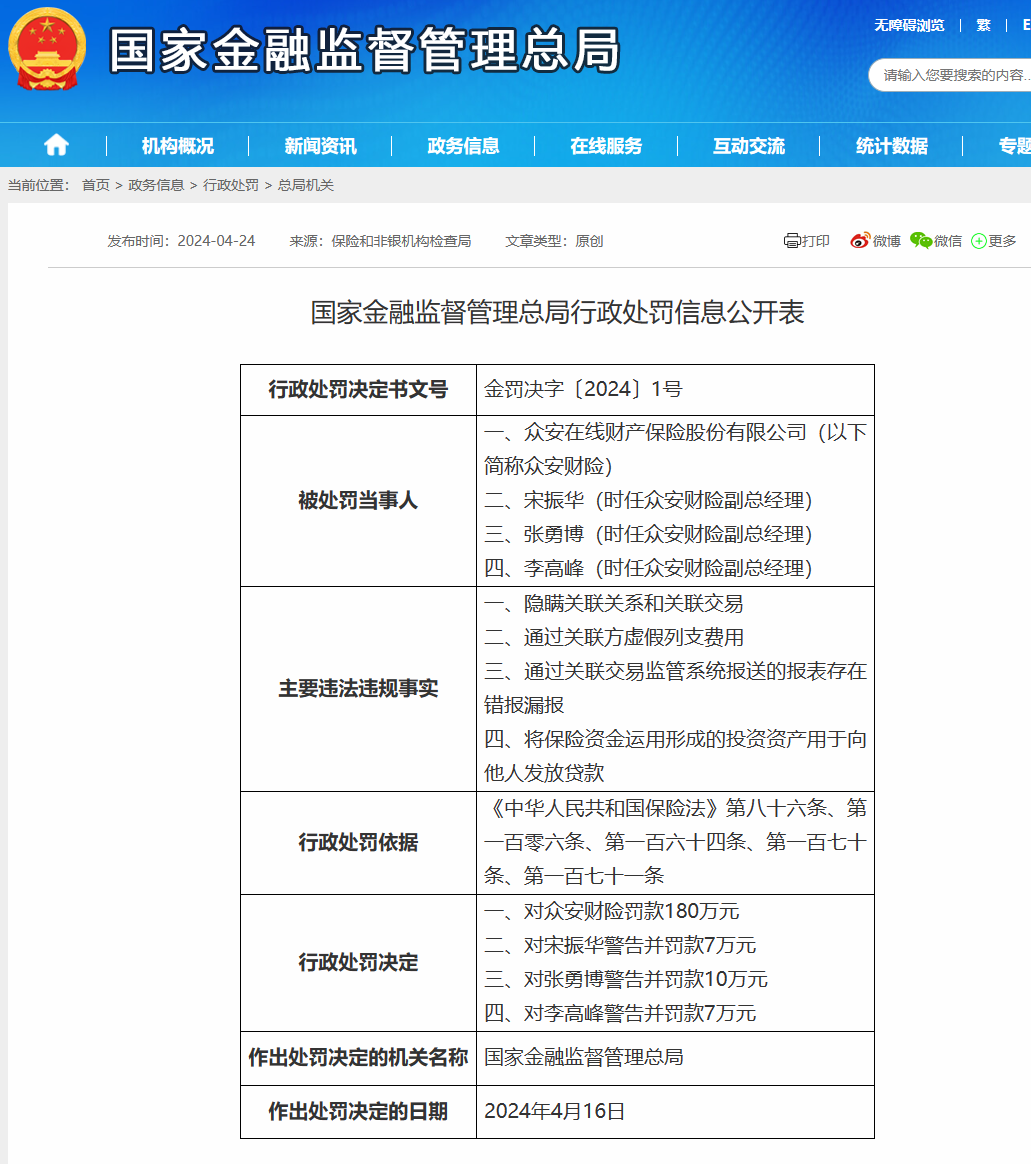Open the 机构概况 menu
The image size is (1031, 1164).
pyautogui.click(x=177, y=146)
